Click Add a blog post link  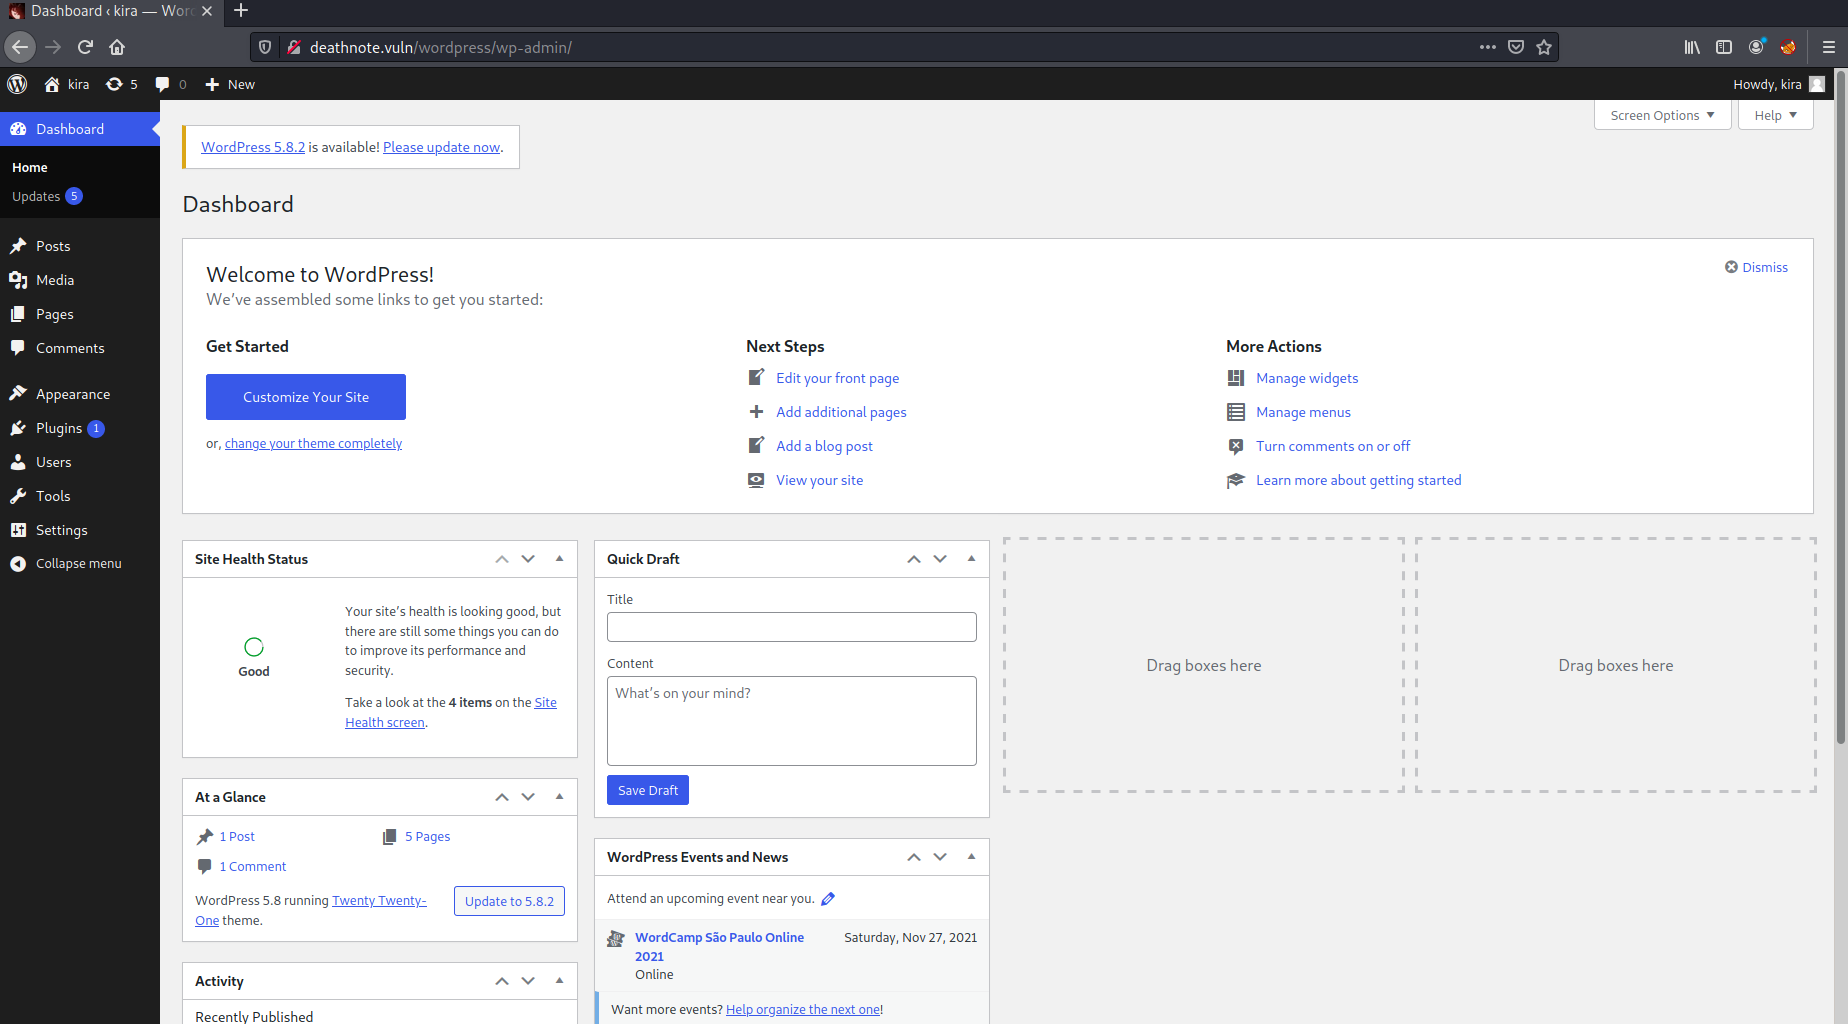(x=824, y=446)
